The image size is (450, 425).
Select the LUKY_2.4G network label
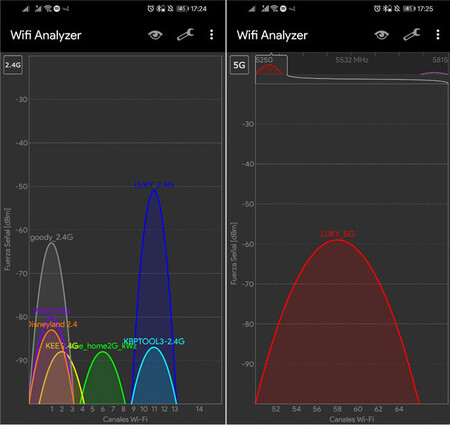coord(154,185)
